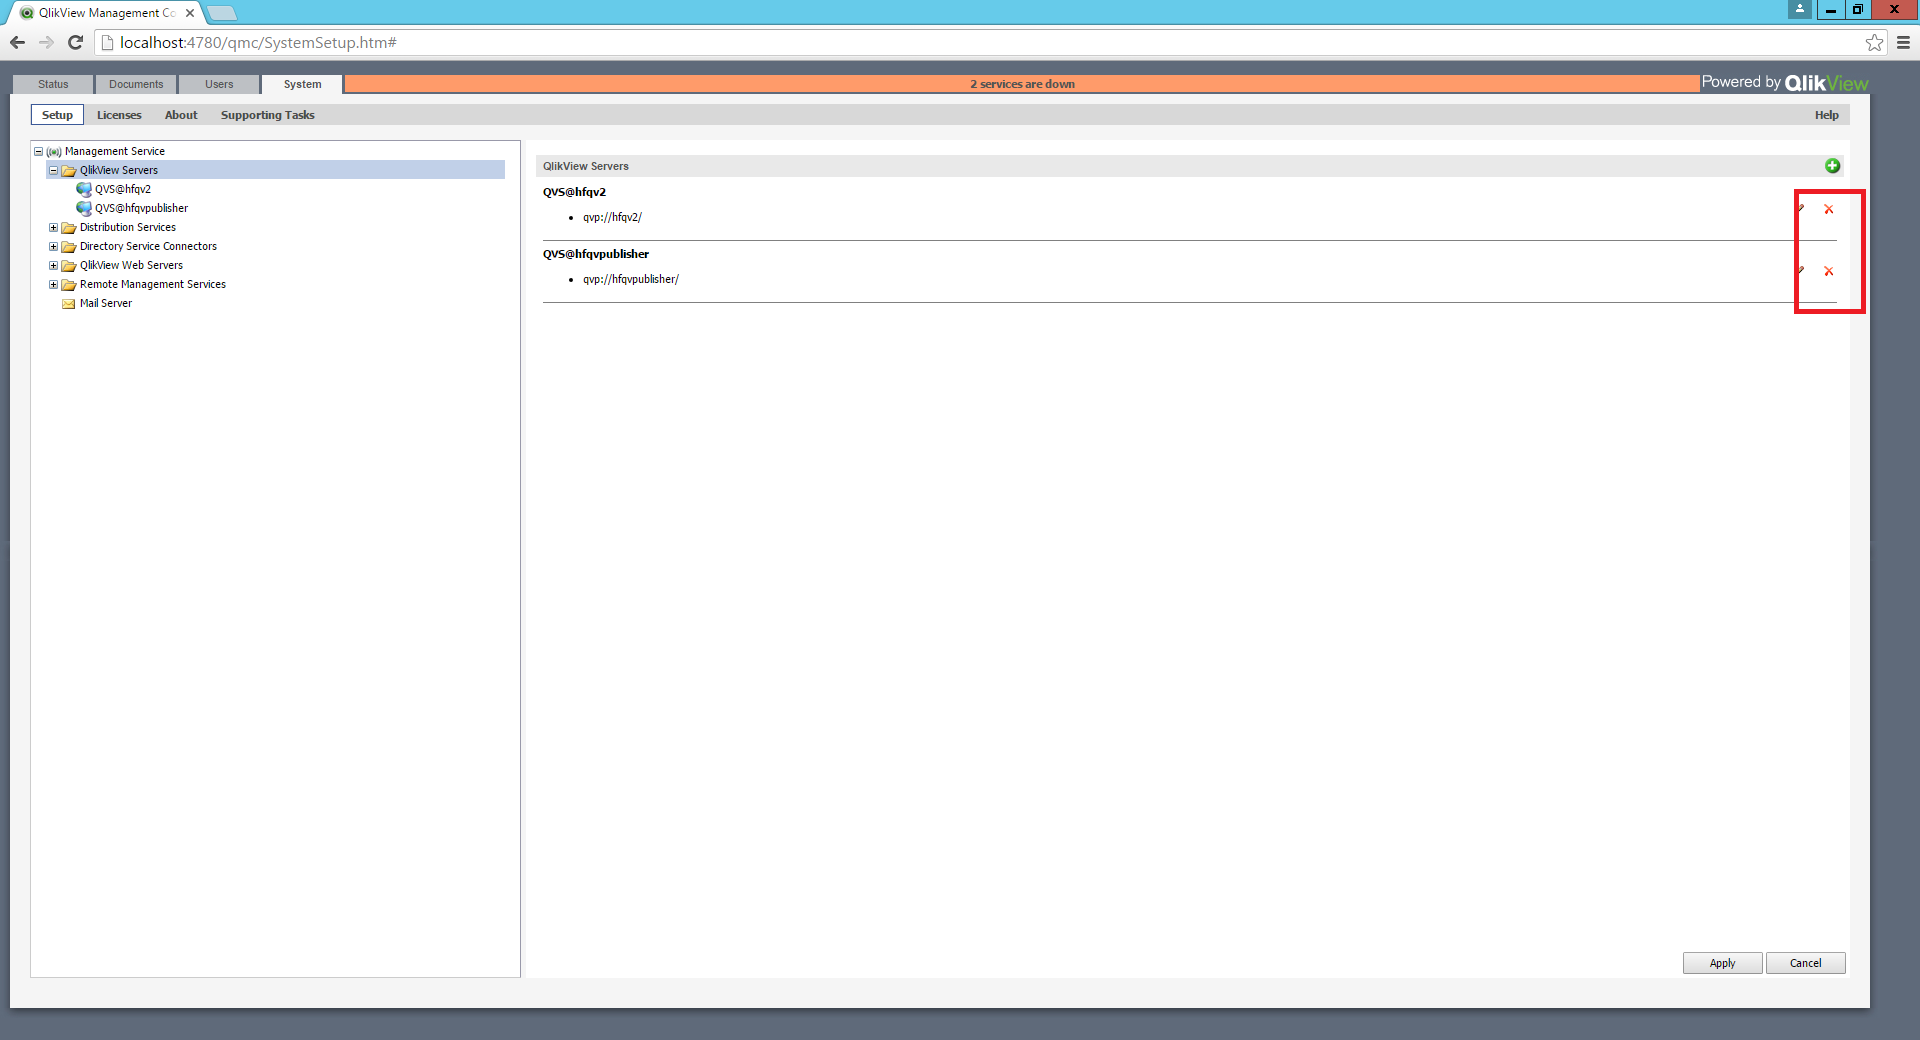Select Management Service root label
The image size is (1920, 1040).
[x=115, y=151]
